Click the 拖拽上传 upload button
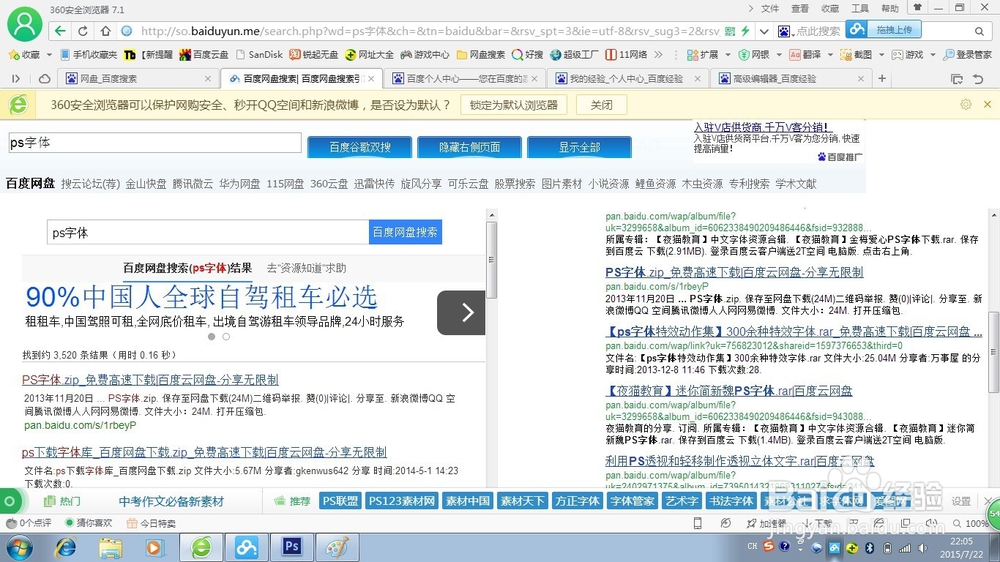This screenshot has width=1000, height=562. point(883,29)
